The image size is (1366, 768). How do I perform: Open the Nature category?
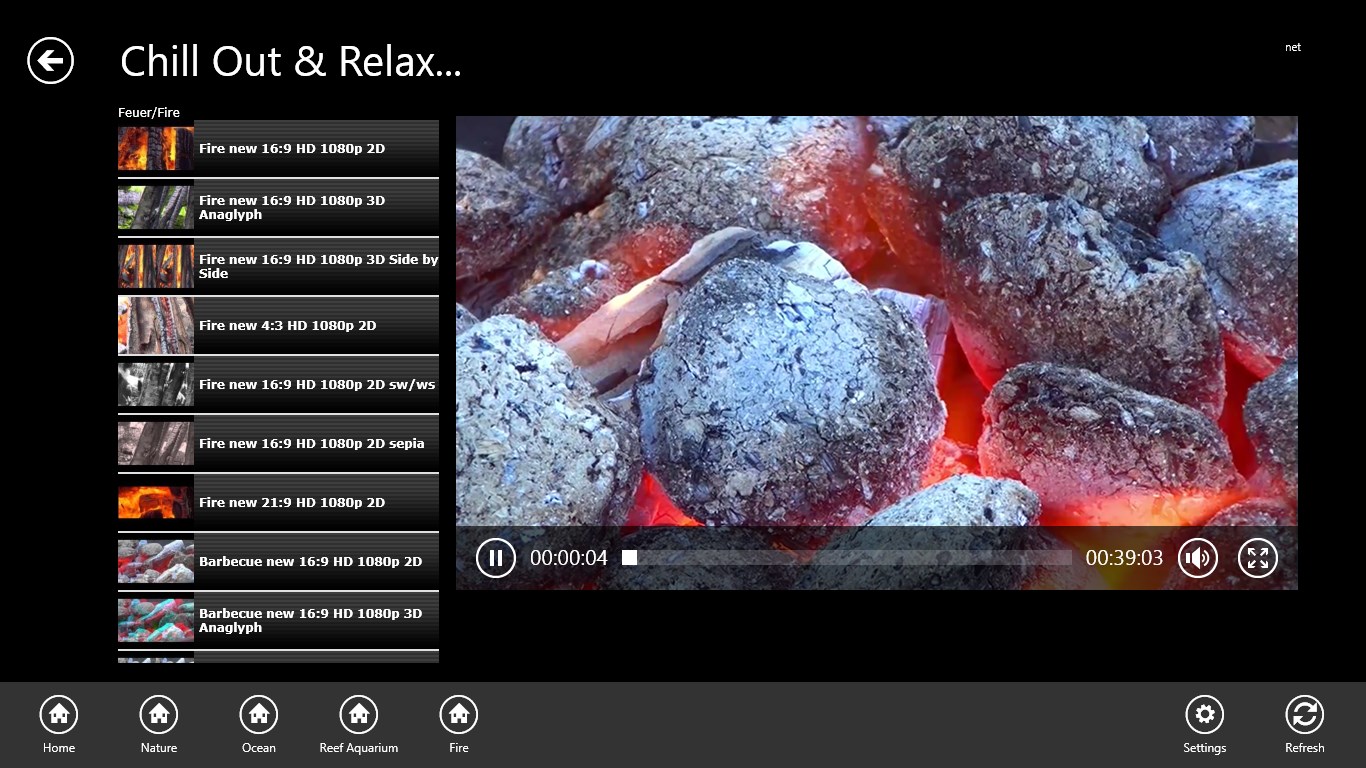click(159, 715)
